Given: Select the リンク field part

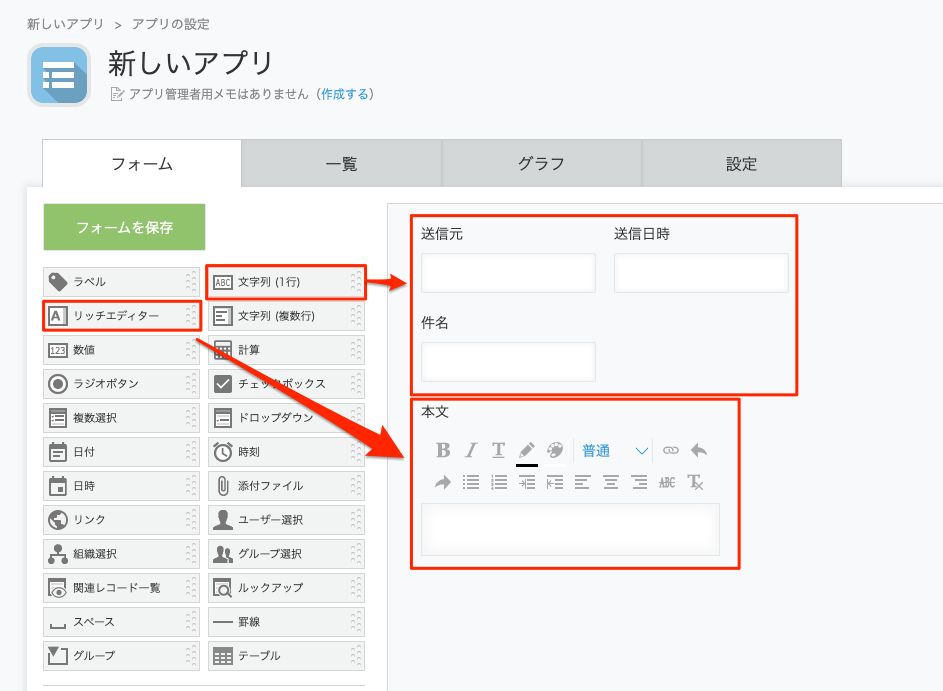Looking at the screenshot, I should click(121, 520).
